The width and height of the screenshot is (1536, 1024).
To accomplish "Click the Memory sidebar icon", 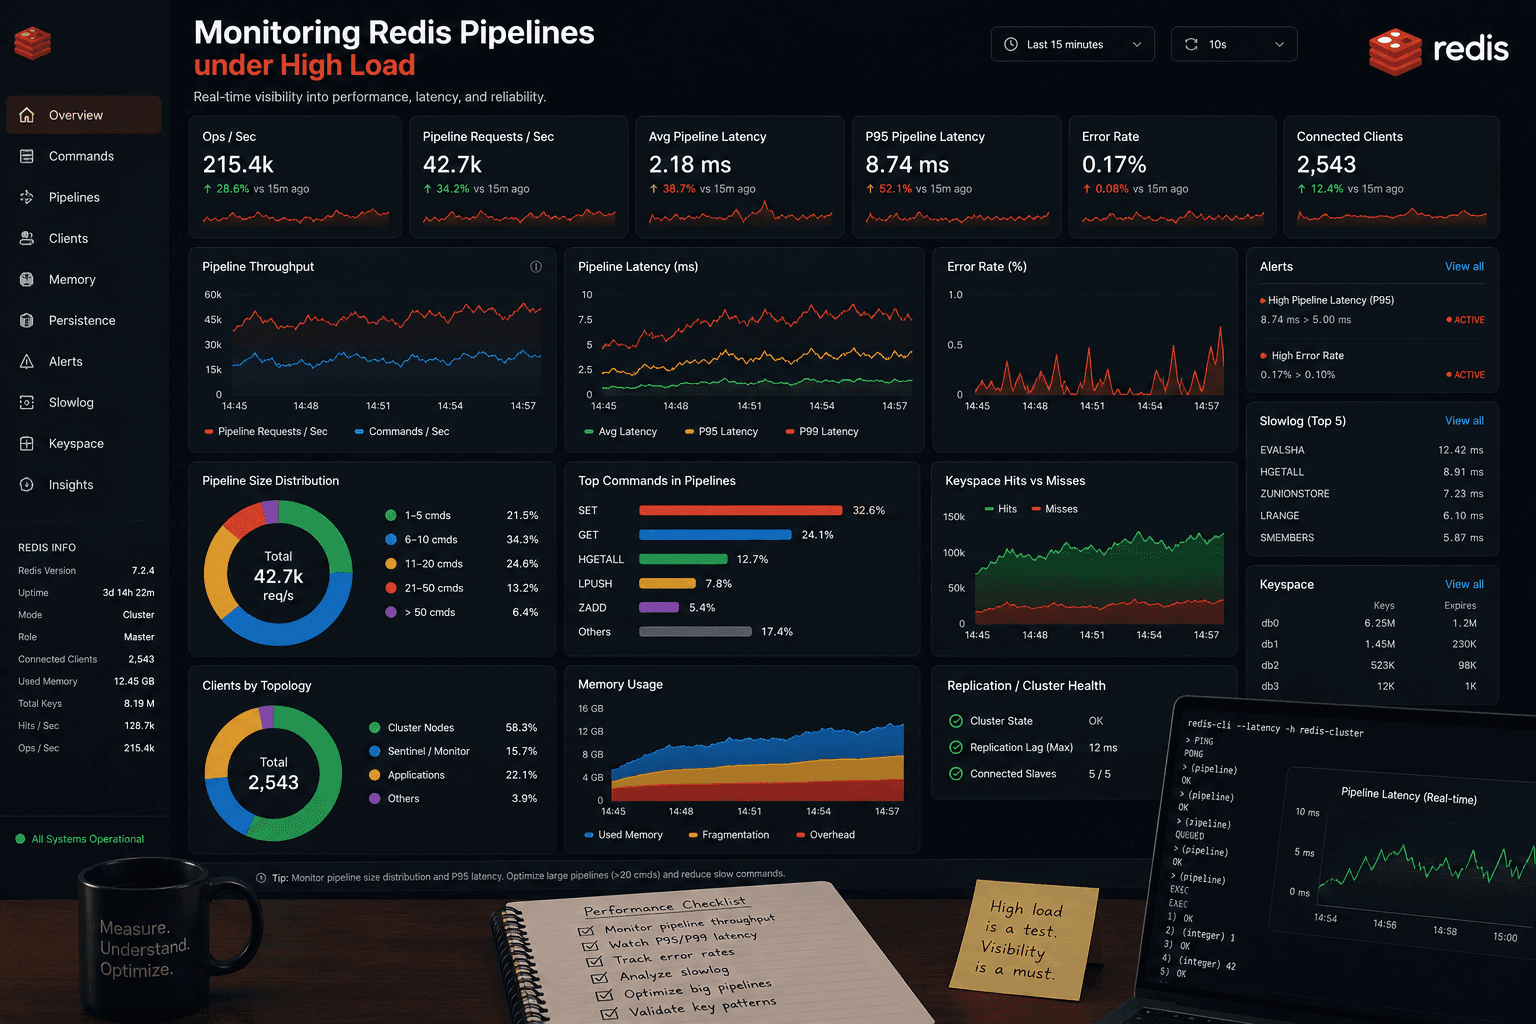I will (27, 279).
